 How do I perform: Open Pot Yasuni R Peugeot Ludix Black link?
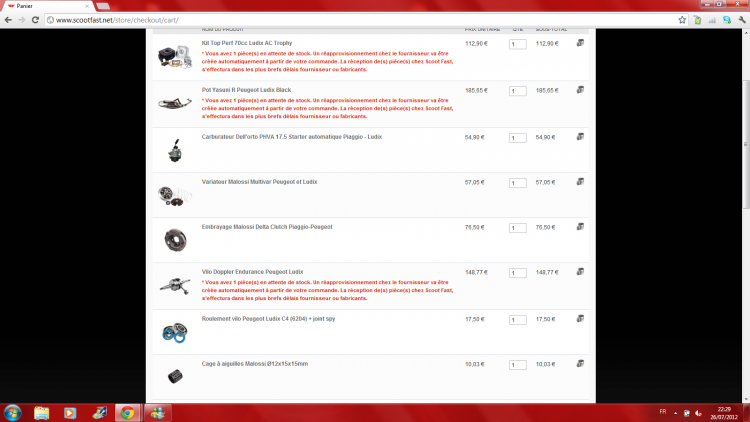click(x=246, y=90)
